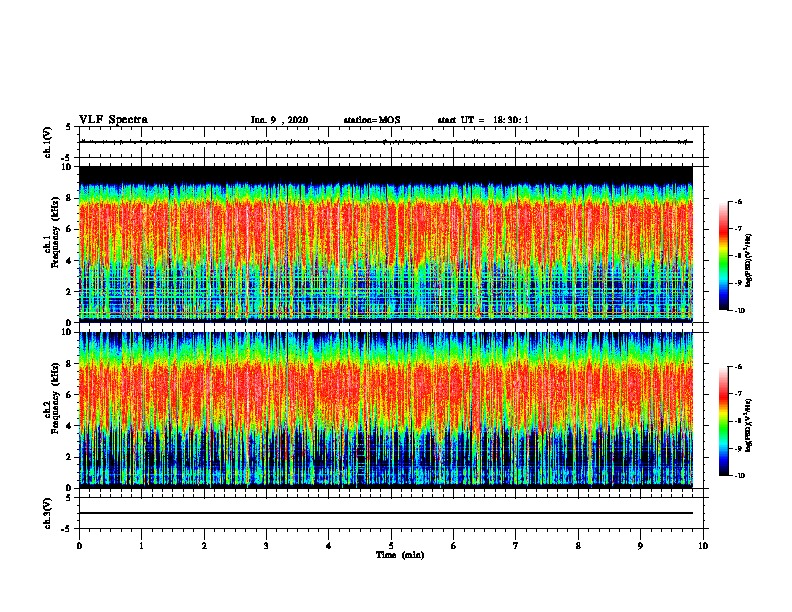The width and height of the screenshot is (792, 612).
Task: Click the "Time (min)" axis label
Action: point(400,555)
